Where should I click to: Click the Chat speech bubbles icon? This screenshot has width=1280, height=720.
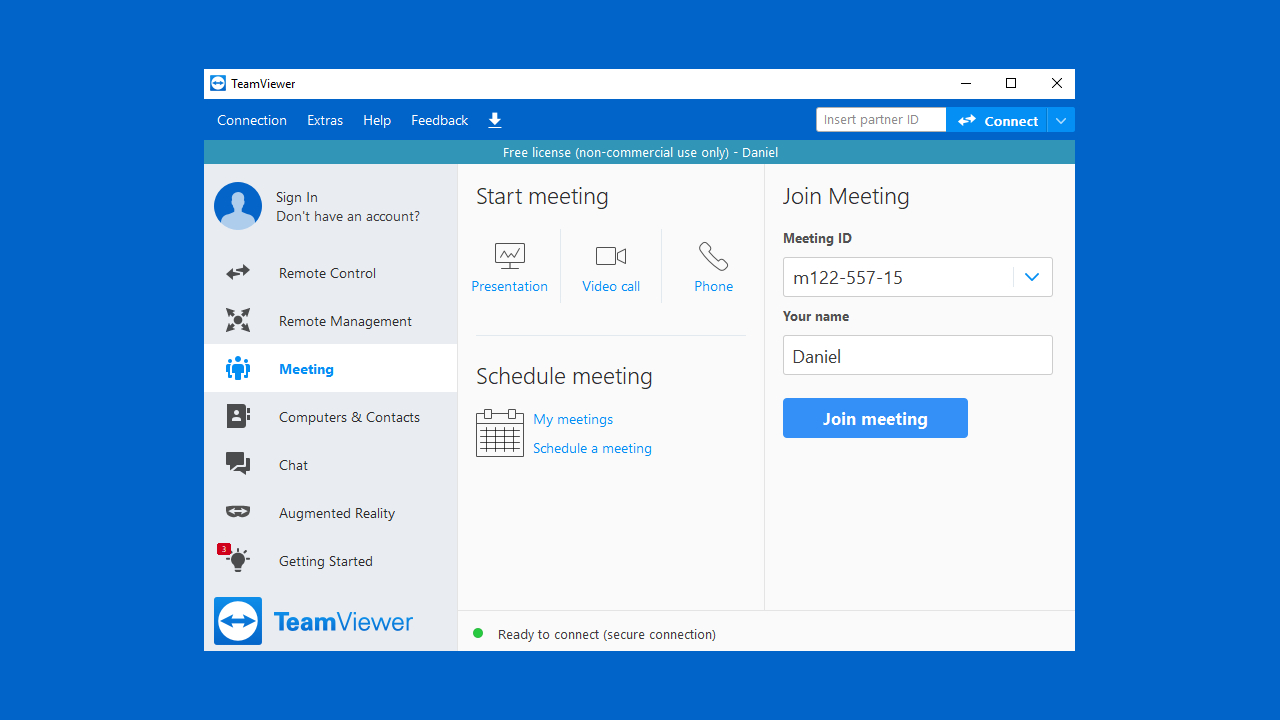pyautogui.click(x=238, y=463)
